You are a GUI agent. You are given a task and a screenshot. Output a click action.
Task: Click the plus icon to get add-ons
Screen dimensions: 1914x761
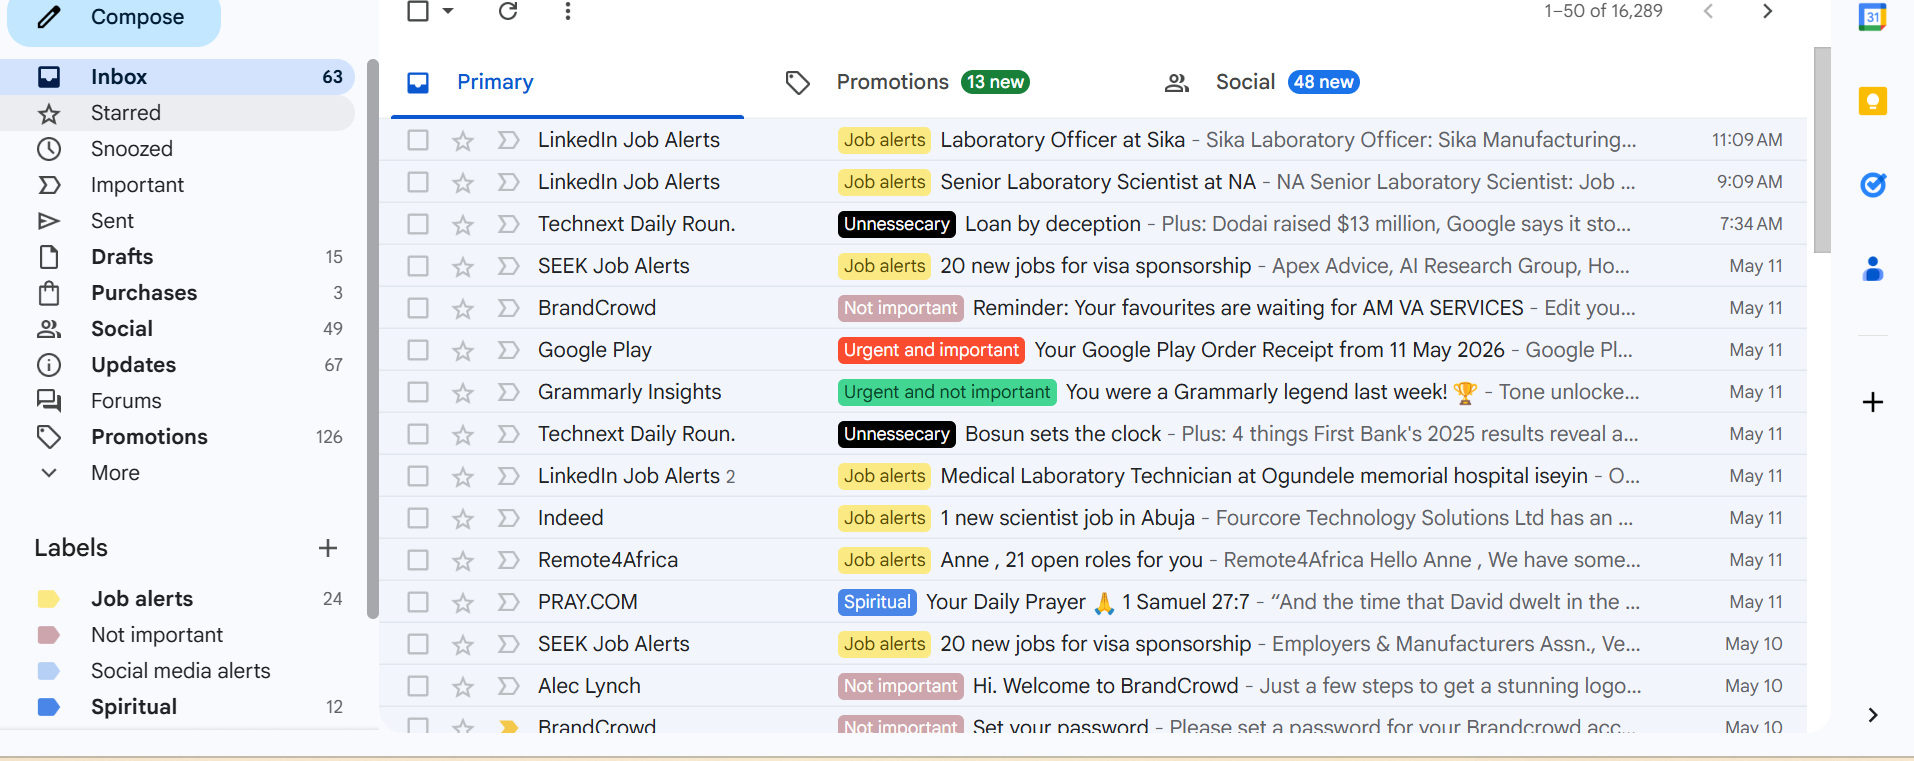1872,402
